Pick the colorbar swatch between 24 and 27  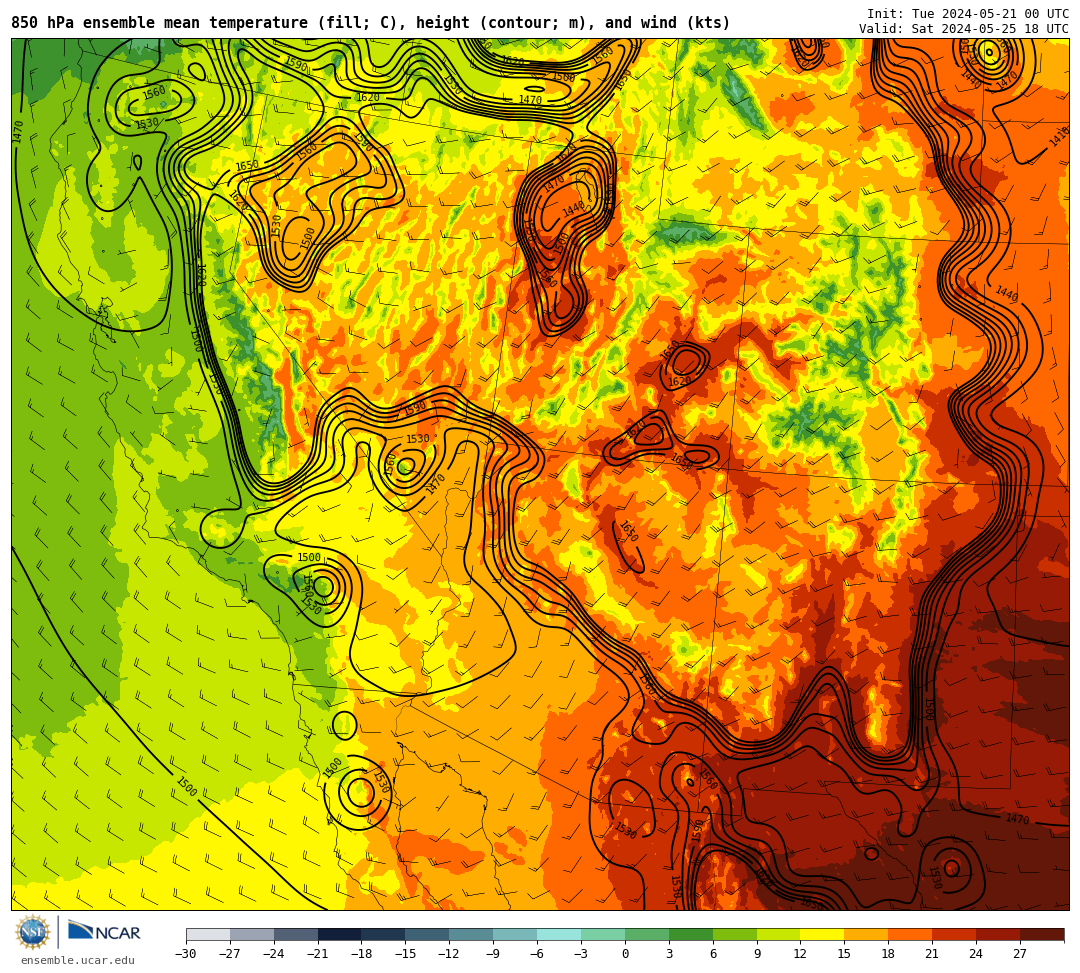pos(999,934)
